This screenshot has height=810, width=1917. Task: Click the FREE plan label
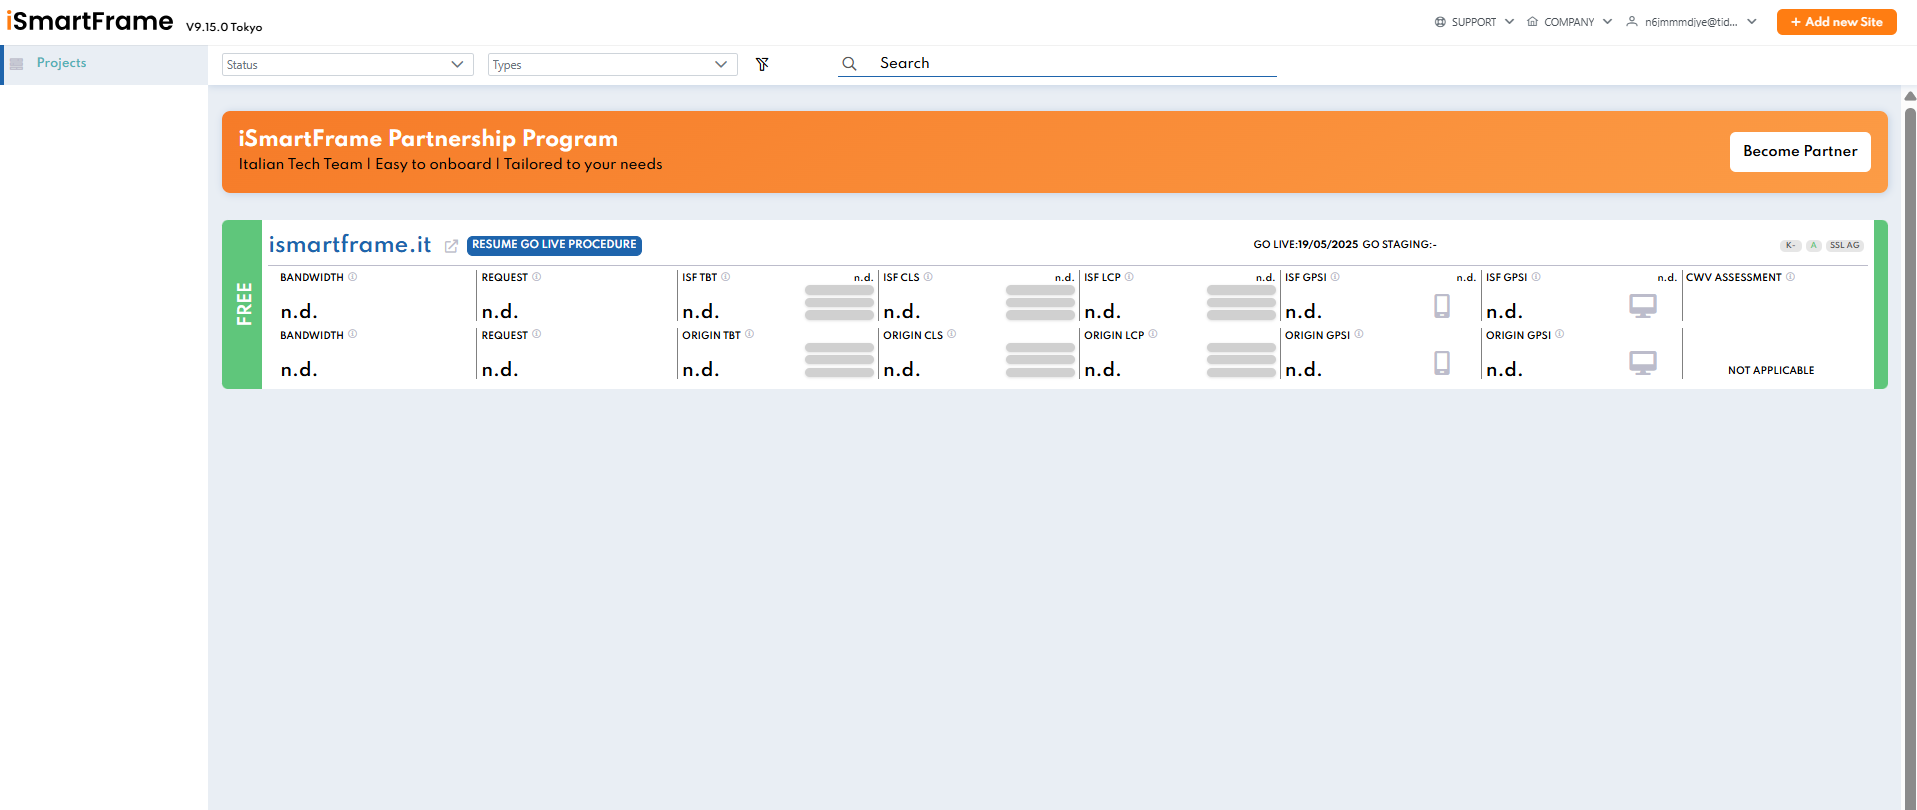click(243, 304)
